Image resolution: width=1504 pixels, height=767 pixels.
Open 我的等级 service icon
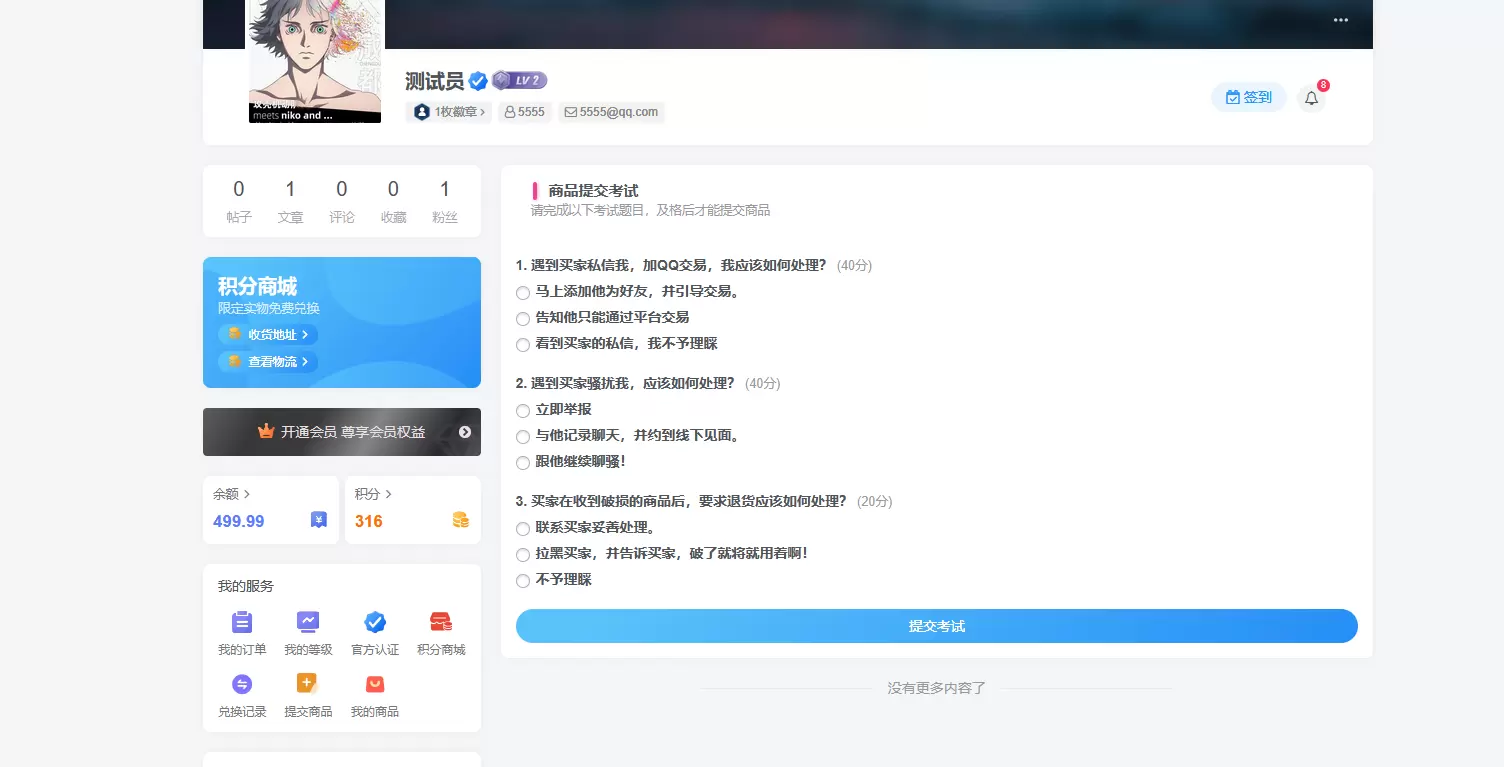tap(308, 622)
